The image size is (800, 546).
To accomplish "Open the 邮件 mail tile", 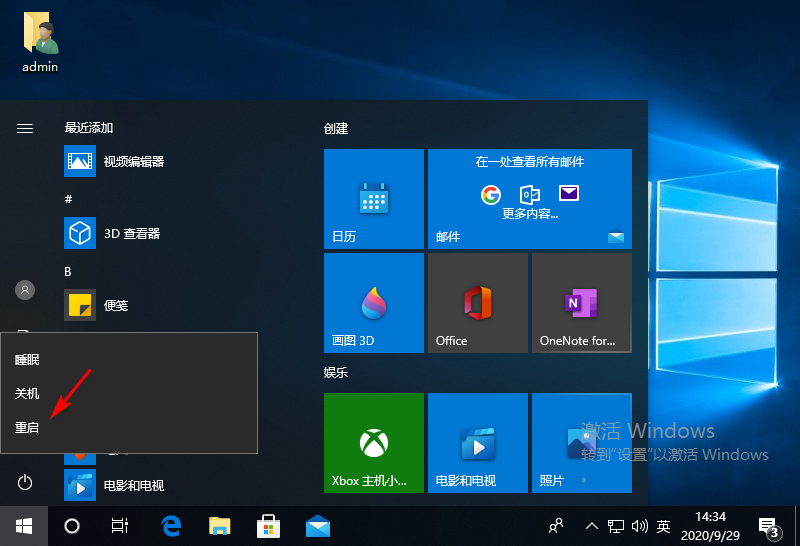I will [529, 199].
